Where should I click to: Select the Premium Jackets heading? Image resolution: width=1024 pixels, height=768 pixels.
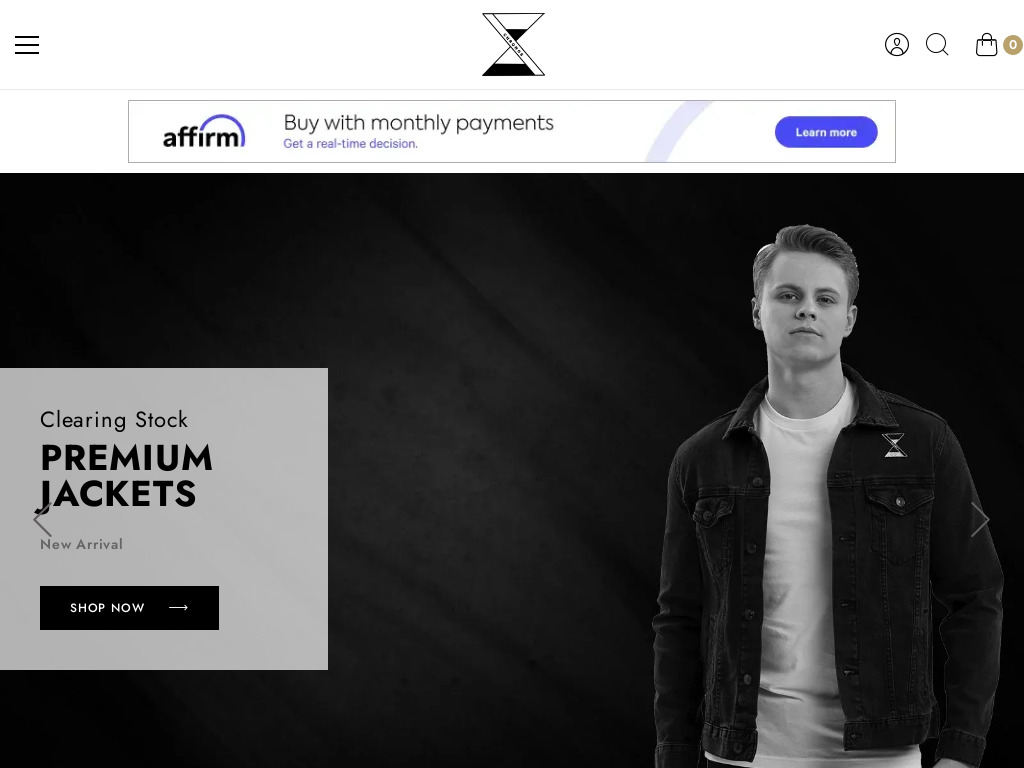pos(127,475)
